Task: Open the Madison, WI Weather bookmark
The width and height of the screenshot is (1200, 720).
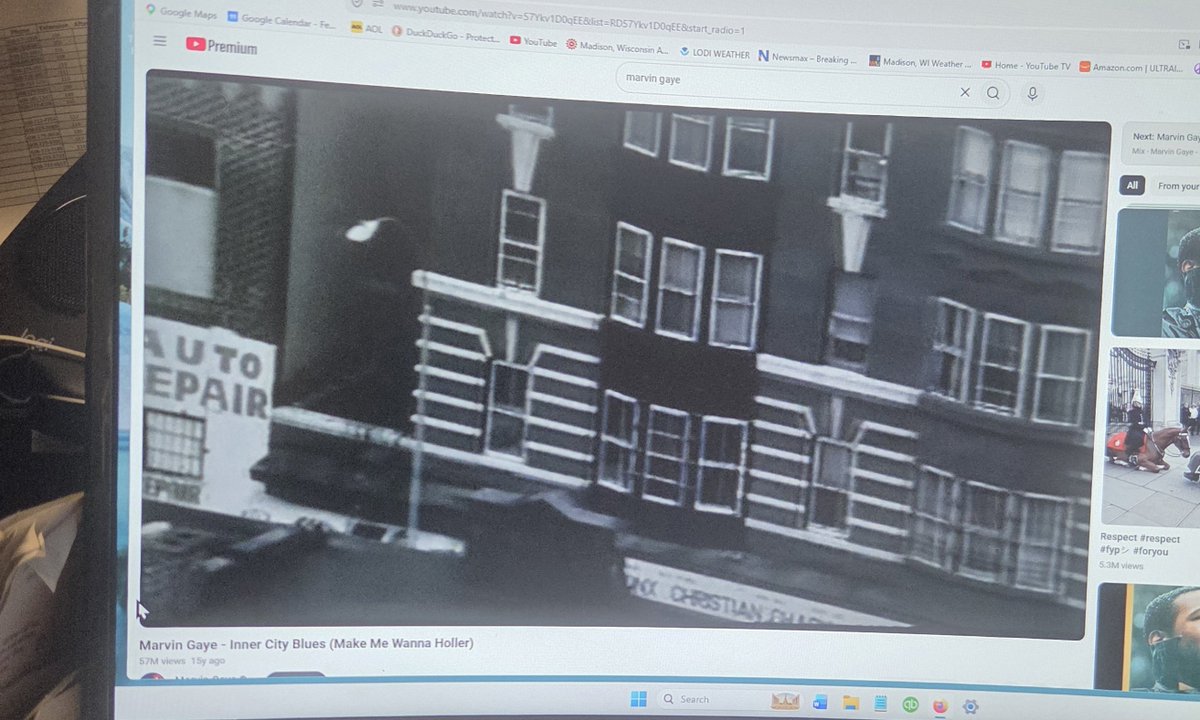Action: (x=919, y=62)
